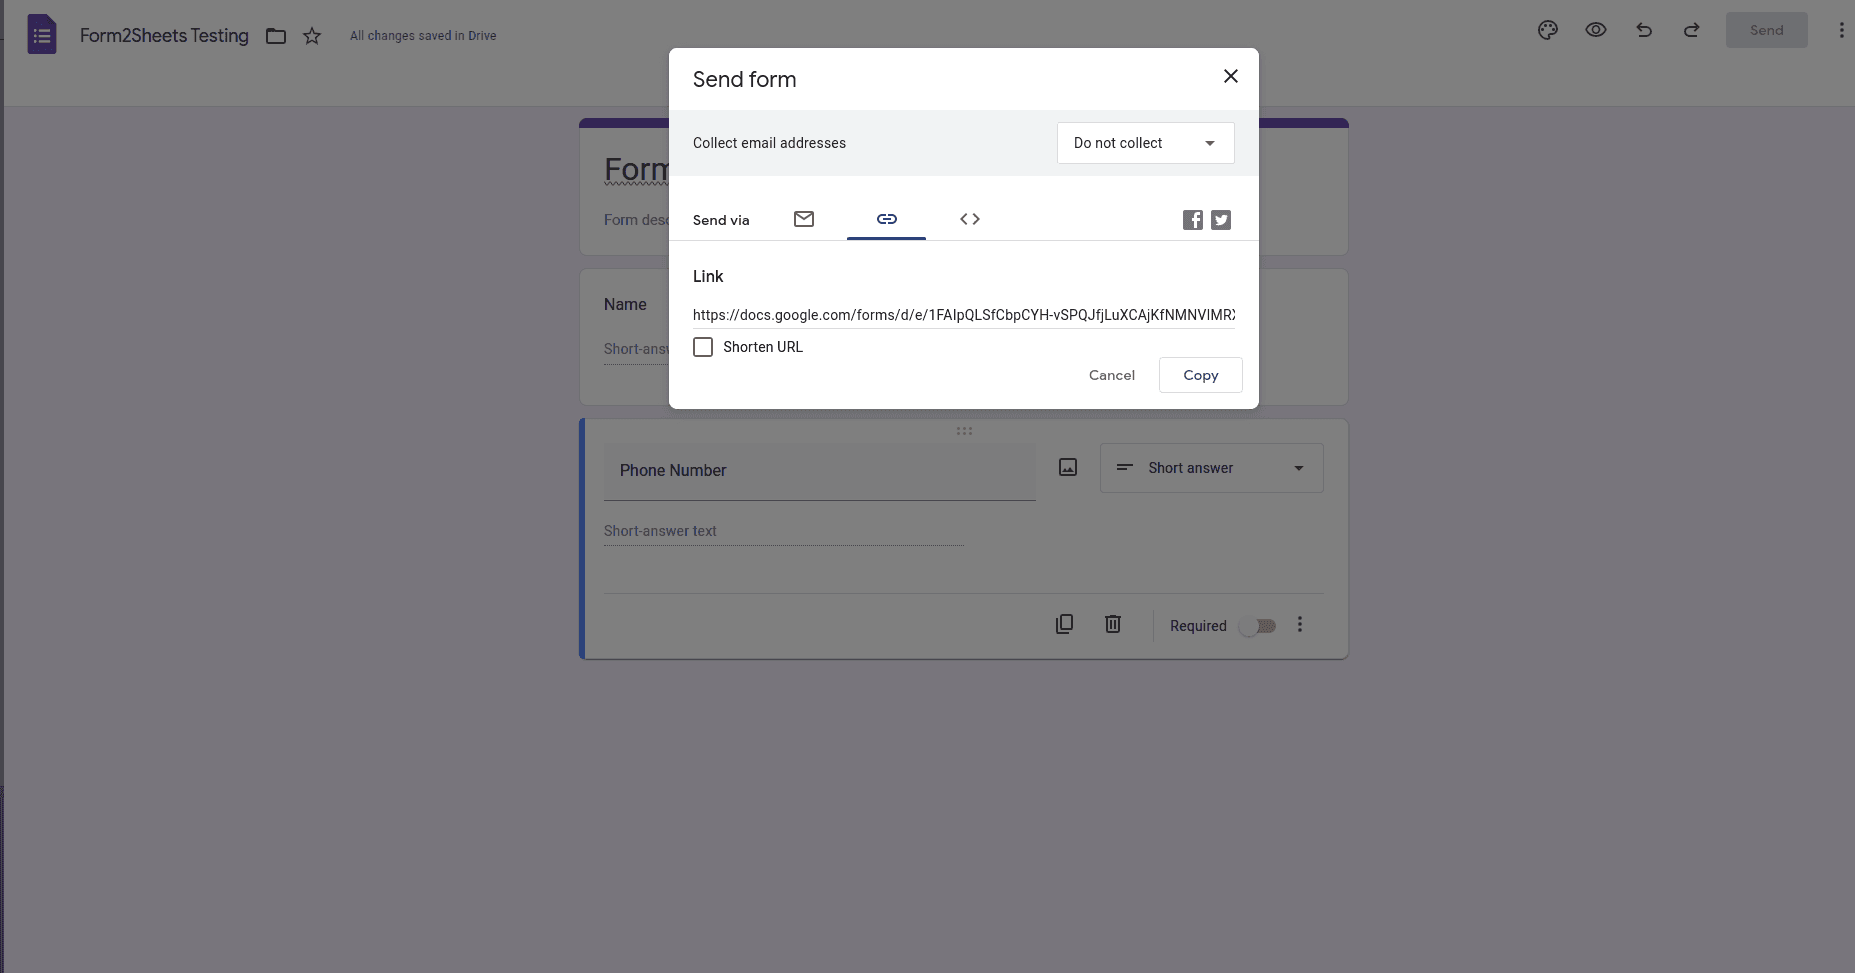Open question more options menu
1855x973 pixels.
point(1300,624)
